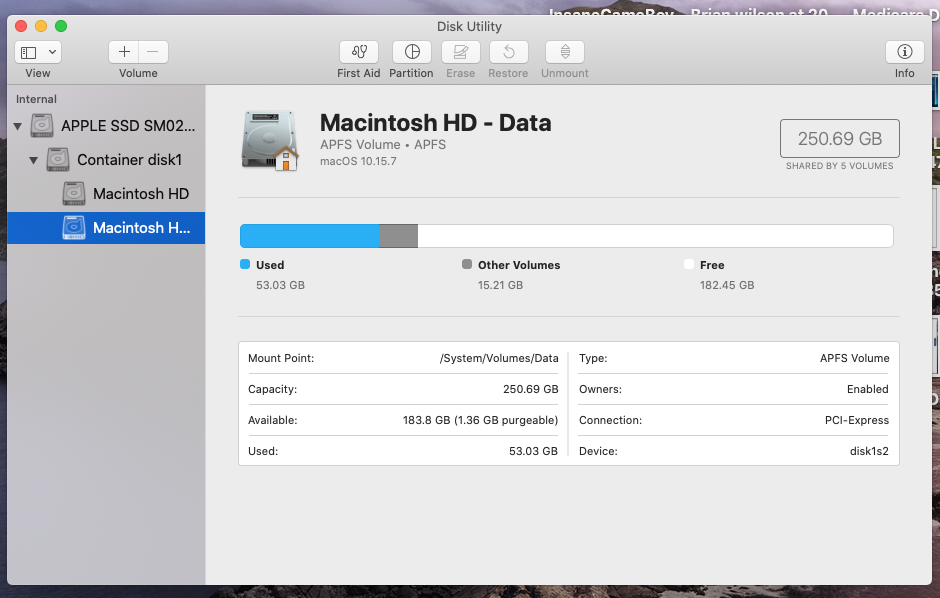Open the View dropdown chevron

pyautogui.click(x=52, y=52)
